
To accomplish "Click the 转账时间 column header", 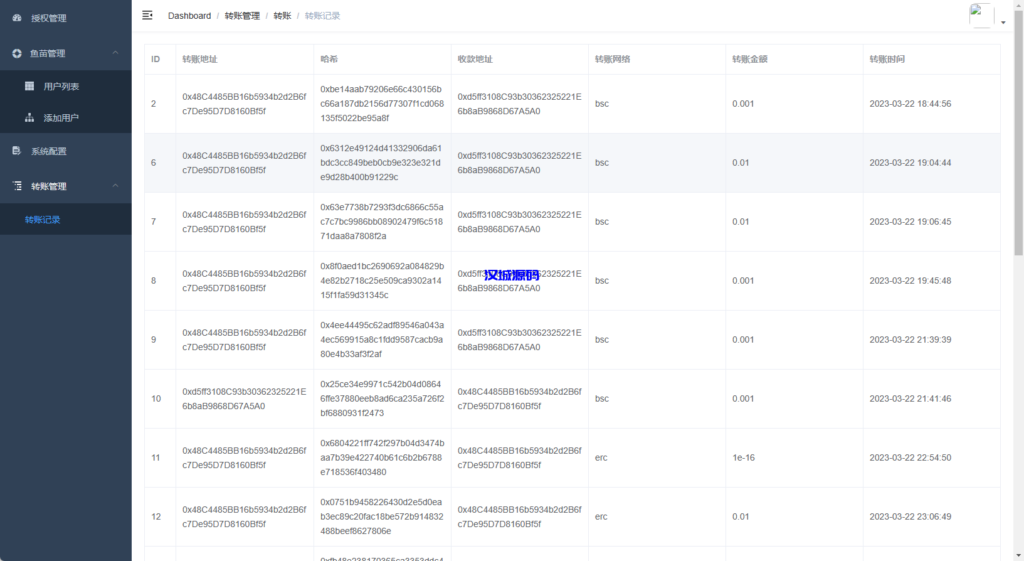I will [x=887, y=60].
